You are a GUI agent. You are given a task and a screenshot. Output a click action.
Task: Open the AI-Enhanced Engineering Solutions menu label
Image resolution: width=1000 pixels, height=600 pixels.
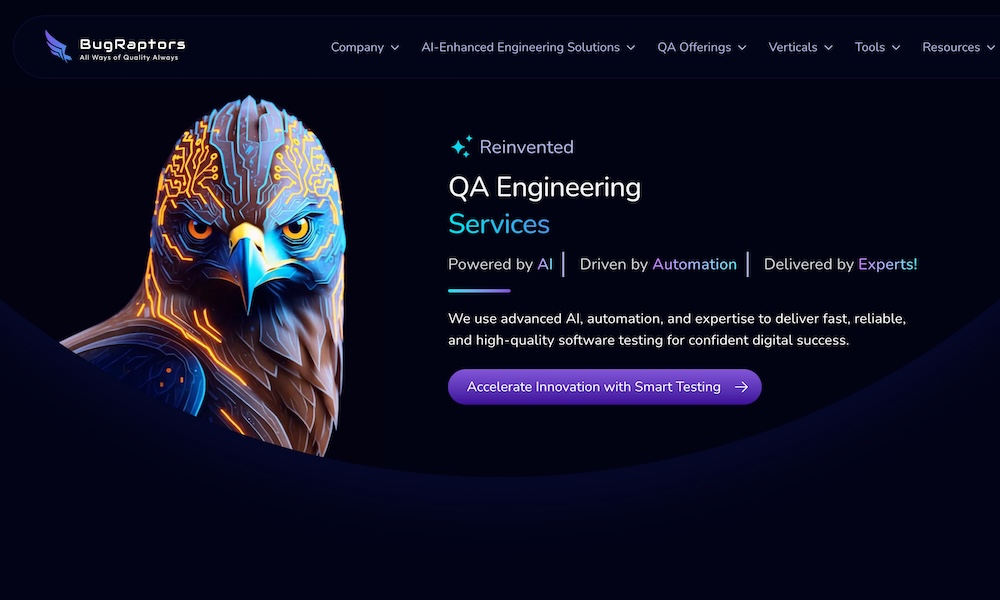[x=520, y=47]
